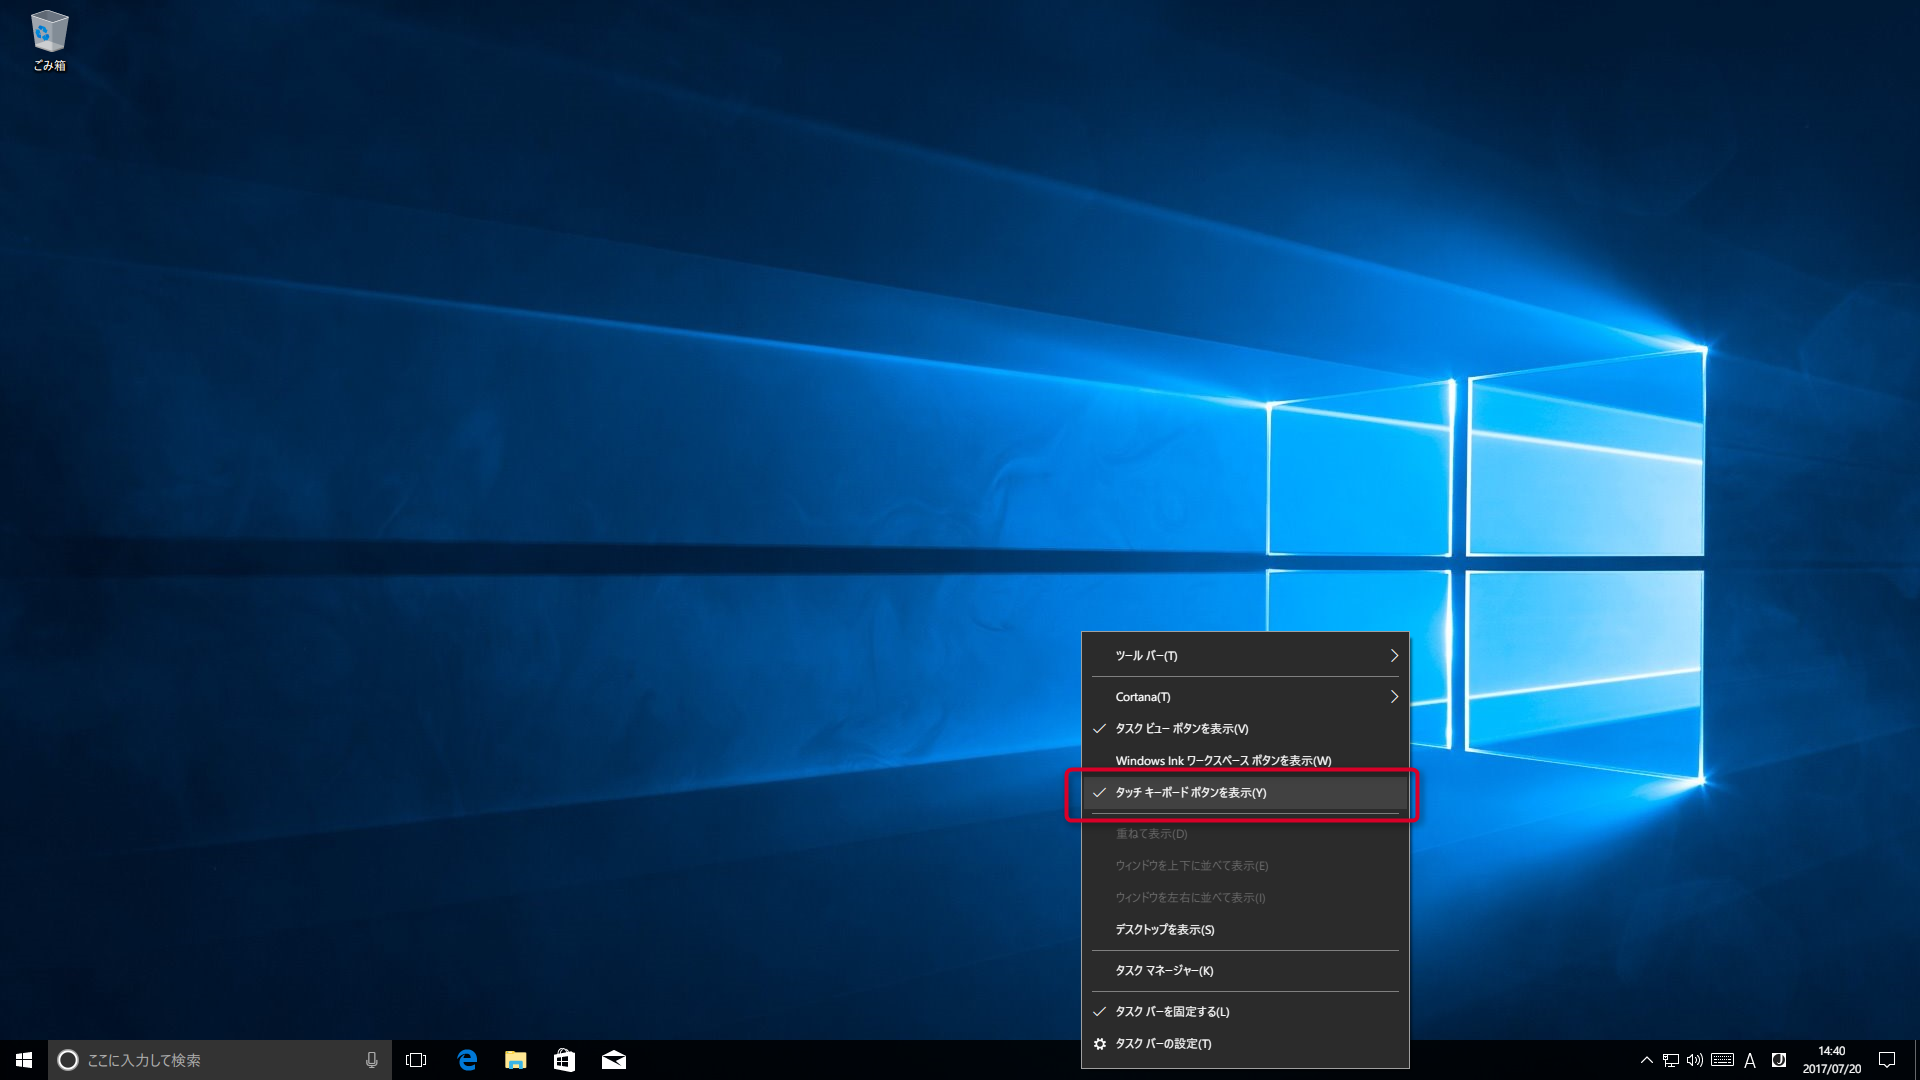Open the Start menu

[x=20, y=1059]
